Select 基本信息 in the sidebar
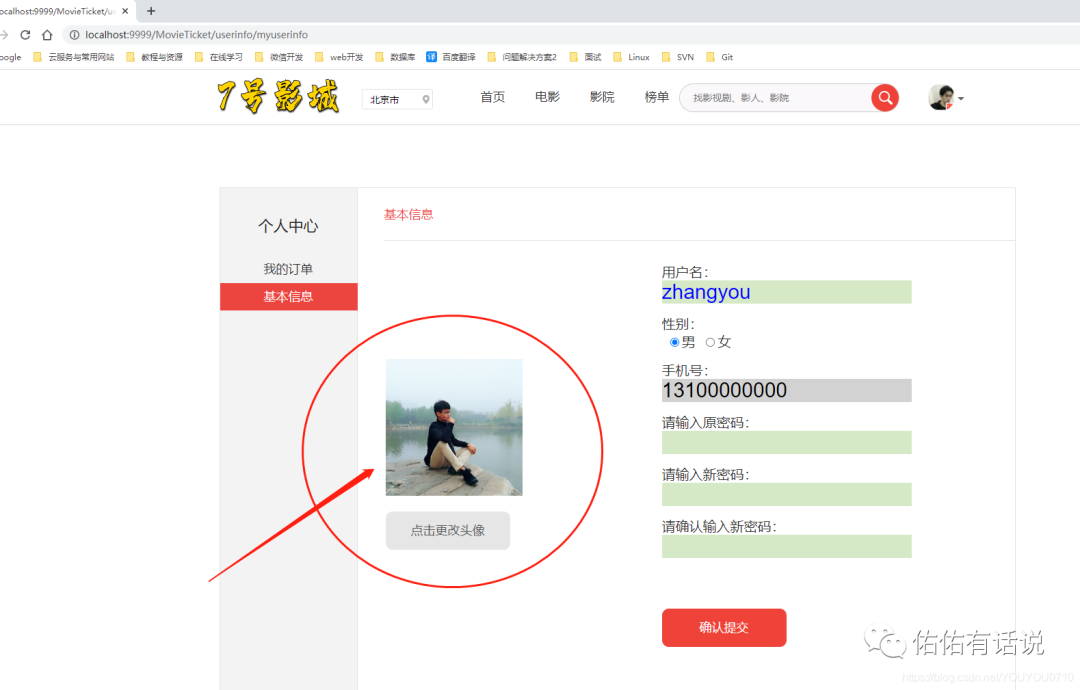1080x690 pixels. point(289,297)
